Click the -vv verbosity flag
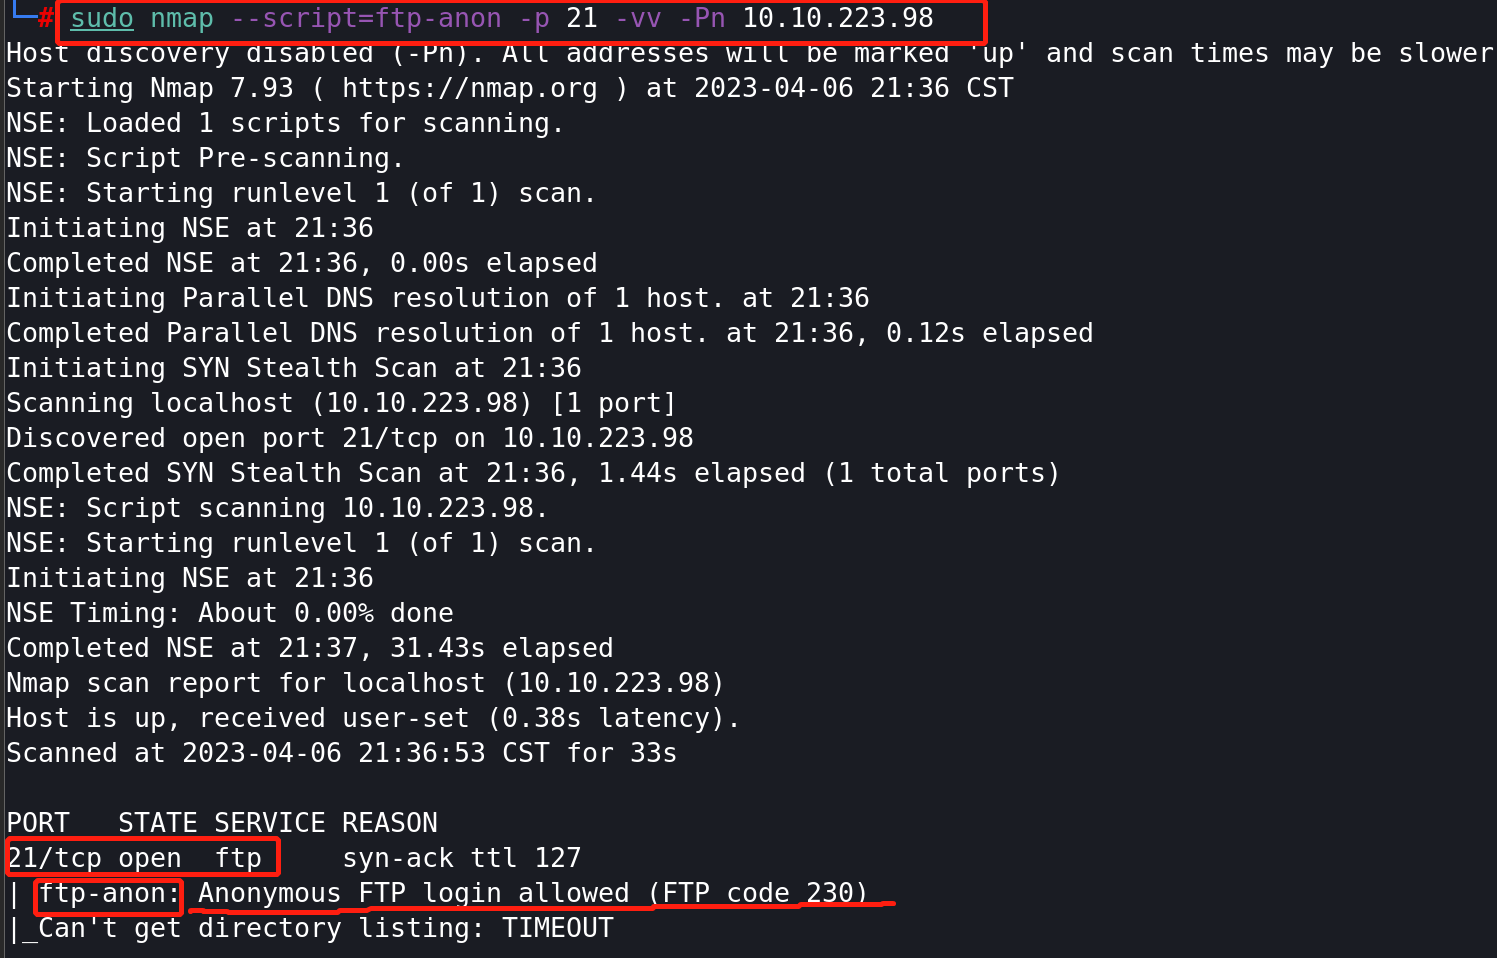Screen dimensions: 1497x958 638,18
